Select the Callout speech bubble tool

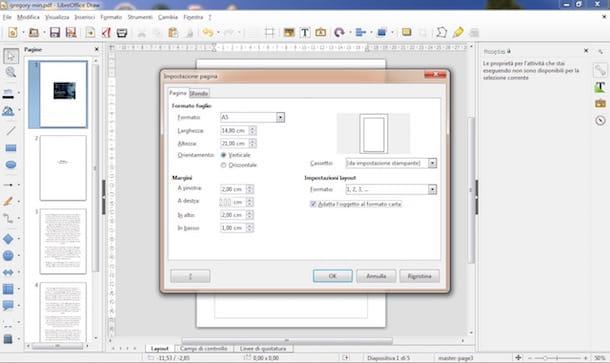[x=8, y=305]
